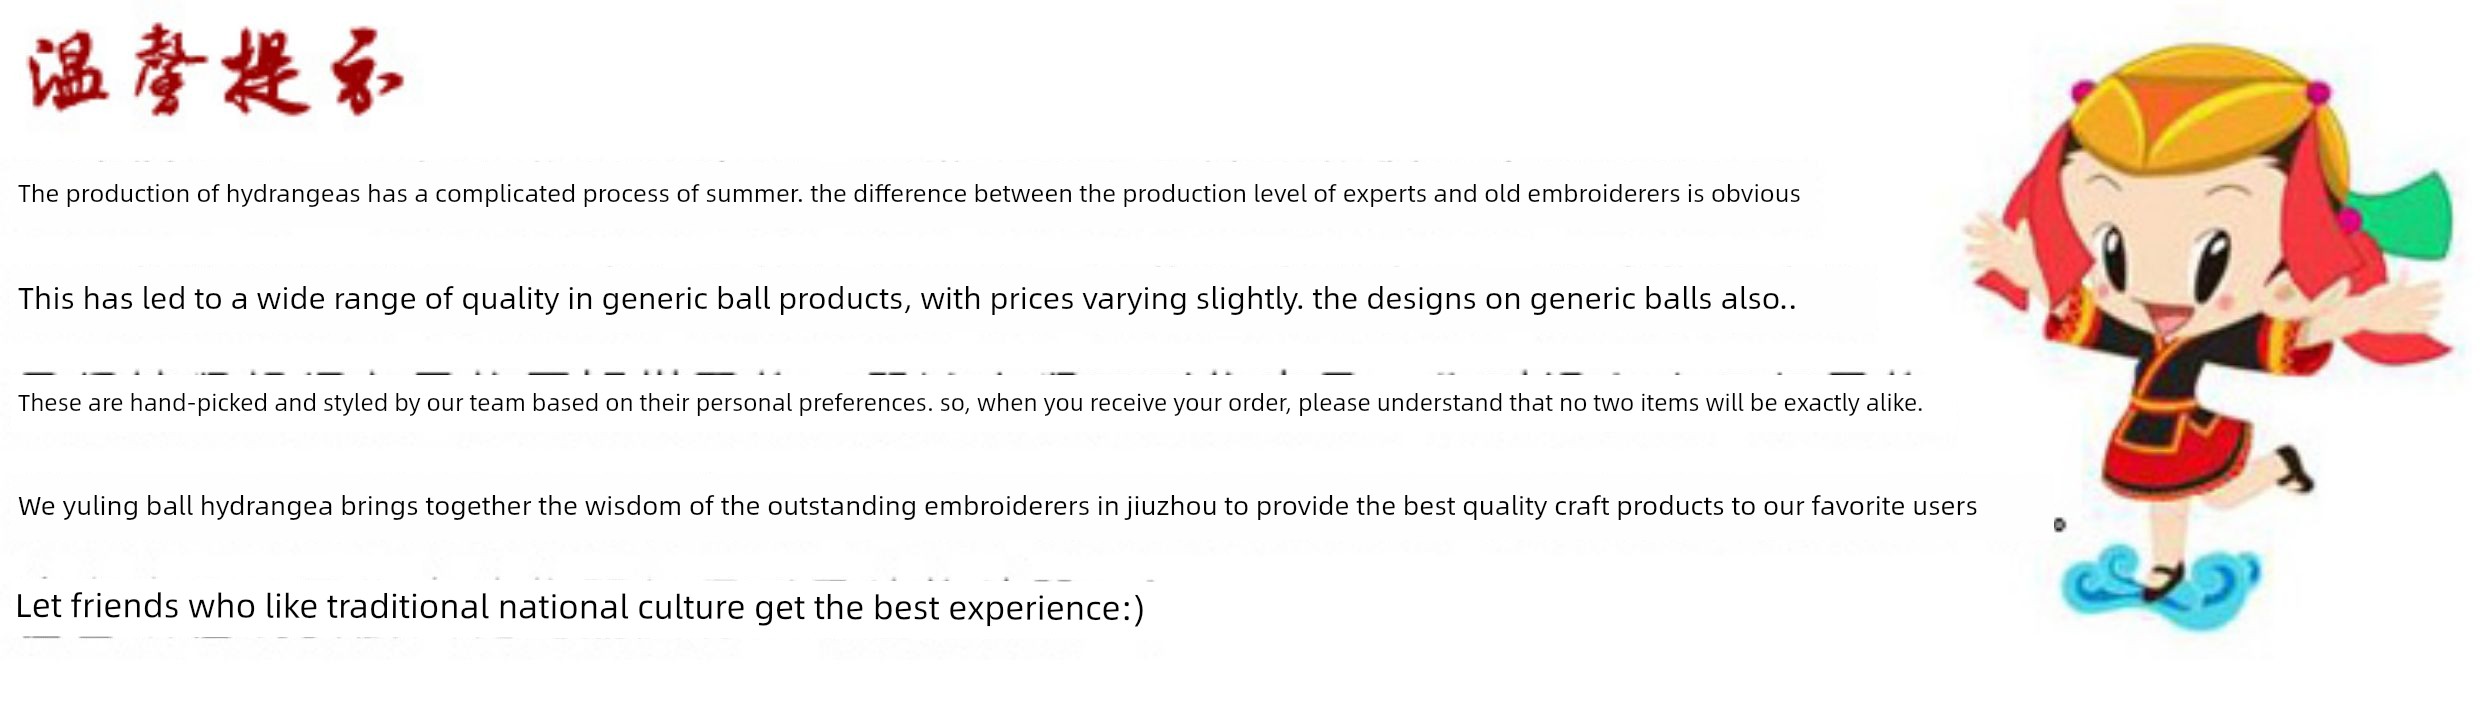Click the phrase 'old embroiderers is obvious'

[1642, 193]
